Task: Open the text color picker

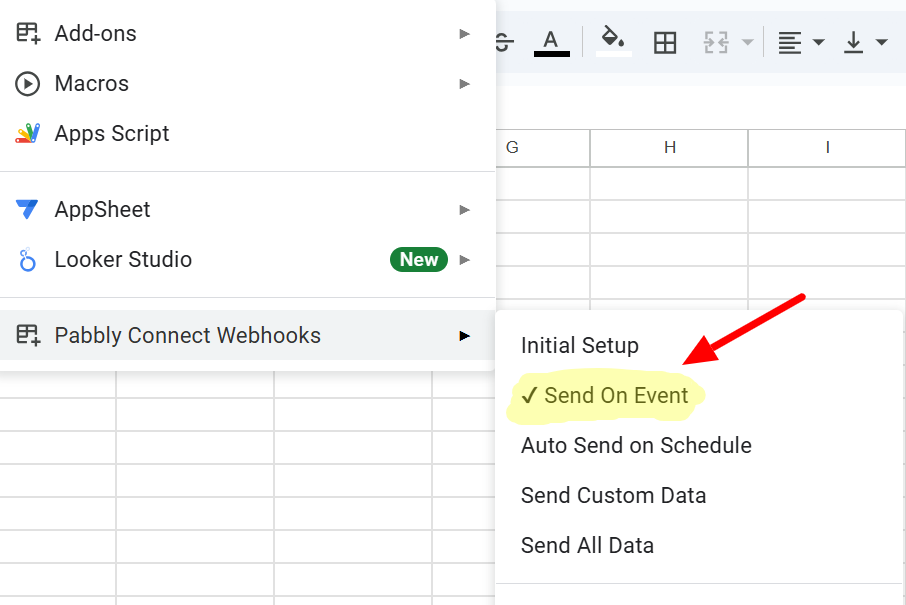Action: [x=551, y=42]
